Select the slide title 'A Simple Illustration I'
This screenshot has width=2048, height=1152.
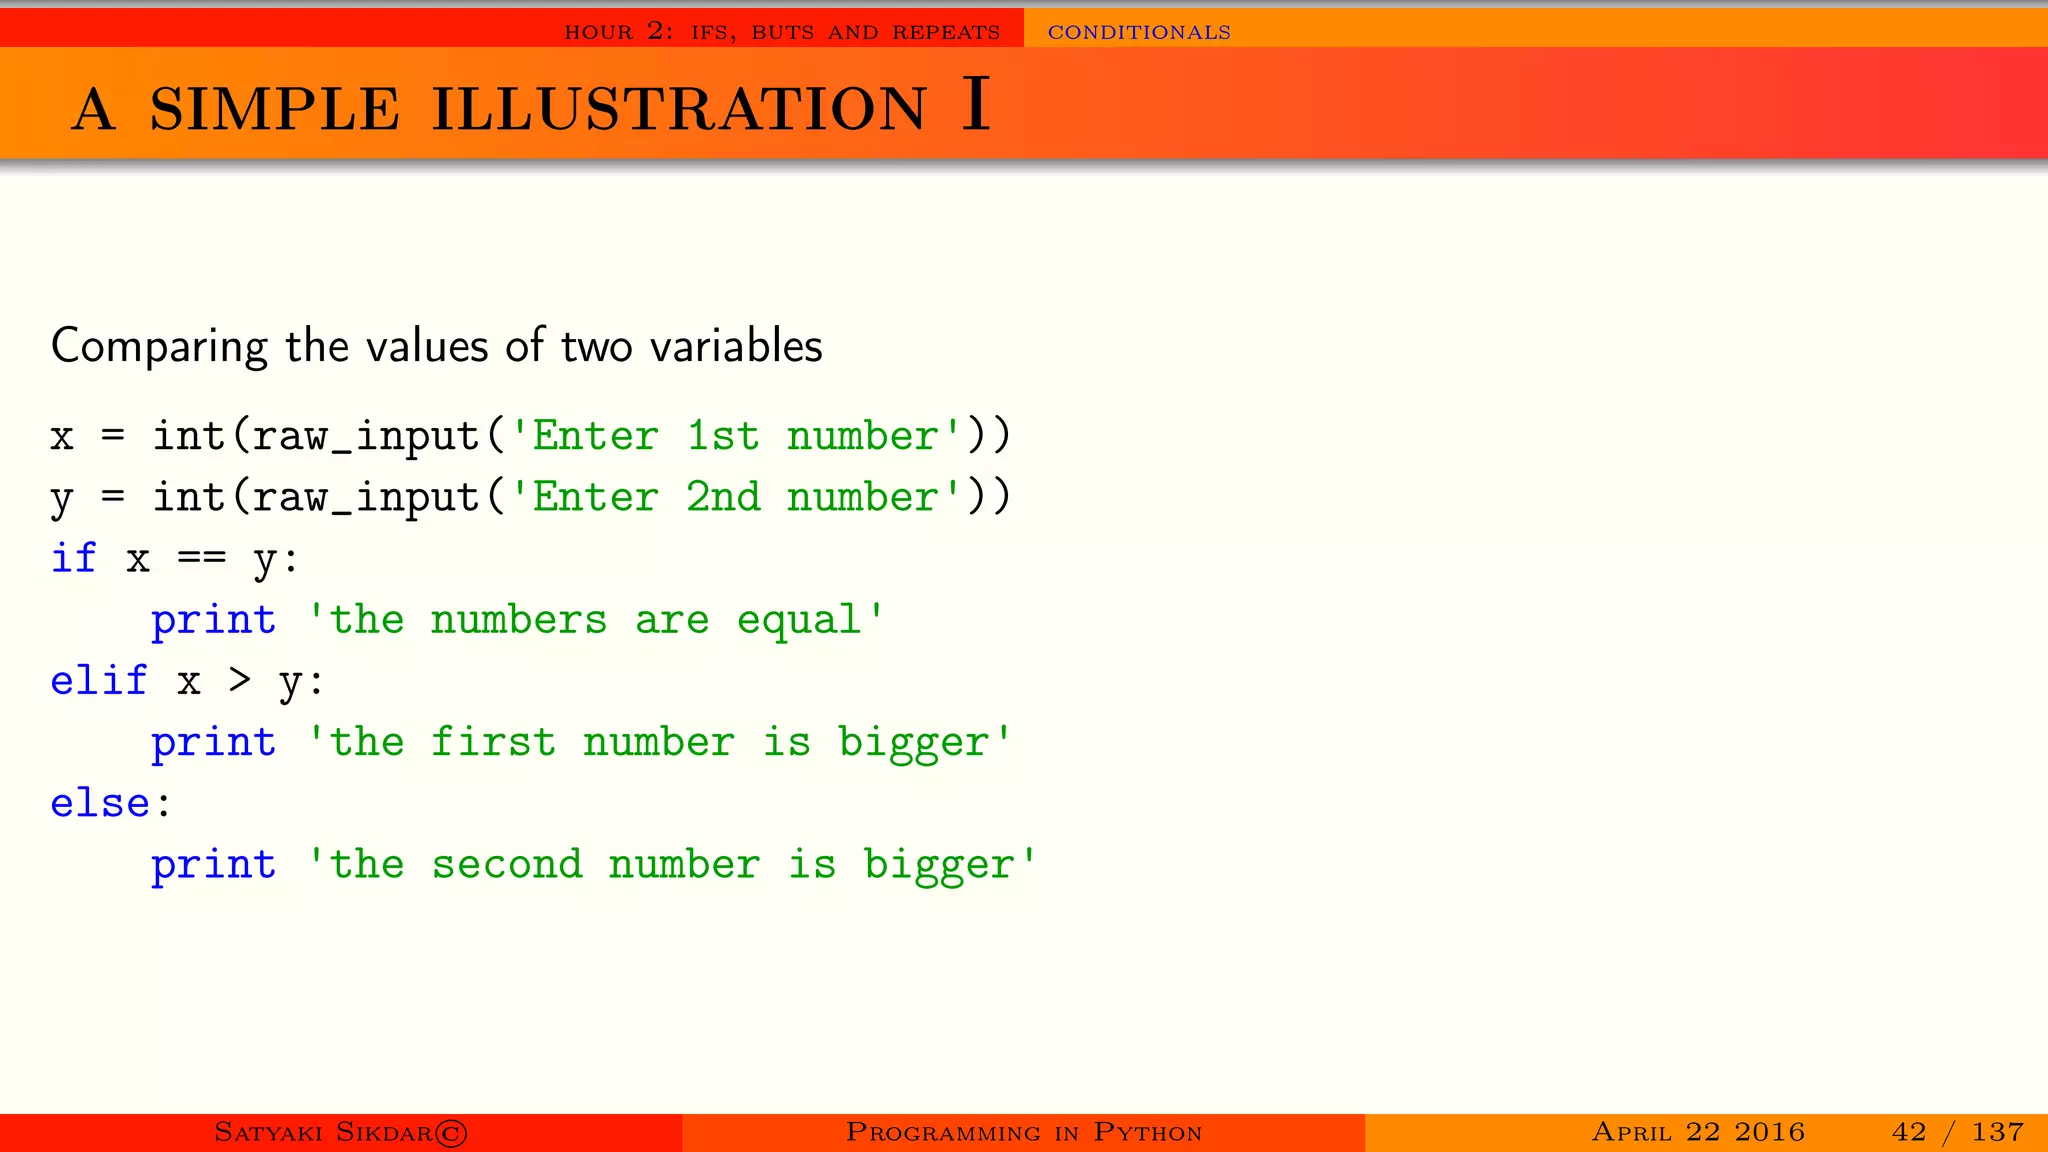coord(531,105)
